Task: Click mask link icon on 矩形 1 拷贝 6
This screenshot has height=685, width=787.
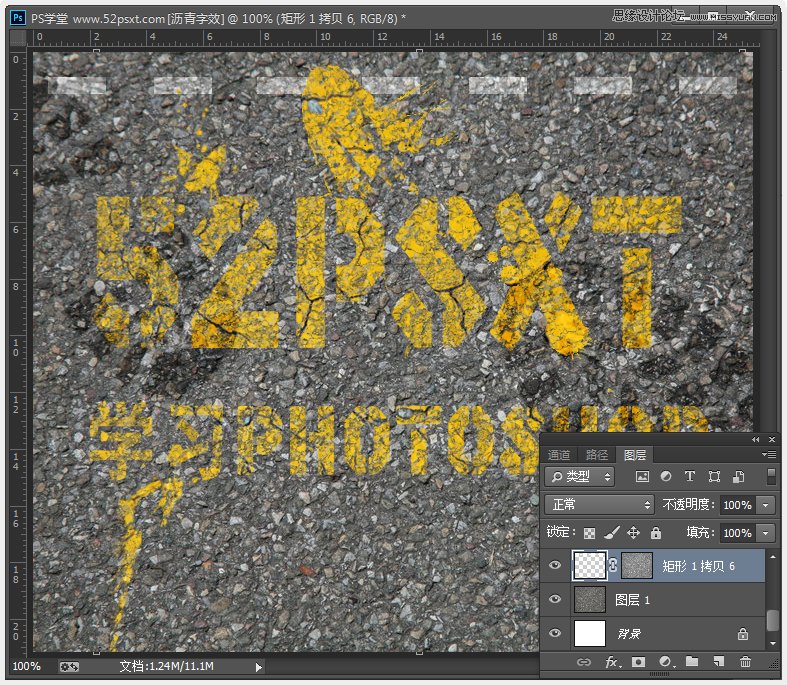Action: [612, 565]
